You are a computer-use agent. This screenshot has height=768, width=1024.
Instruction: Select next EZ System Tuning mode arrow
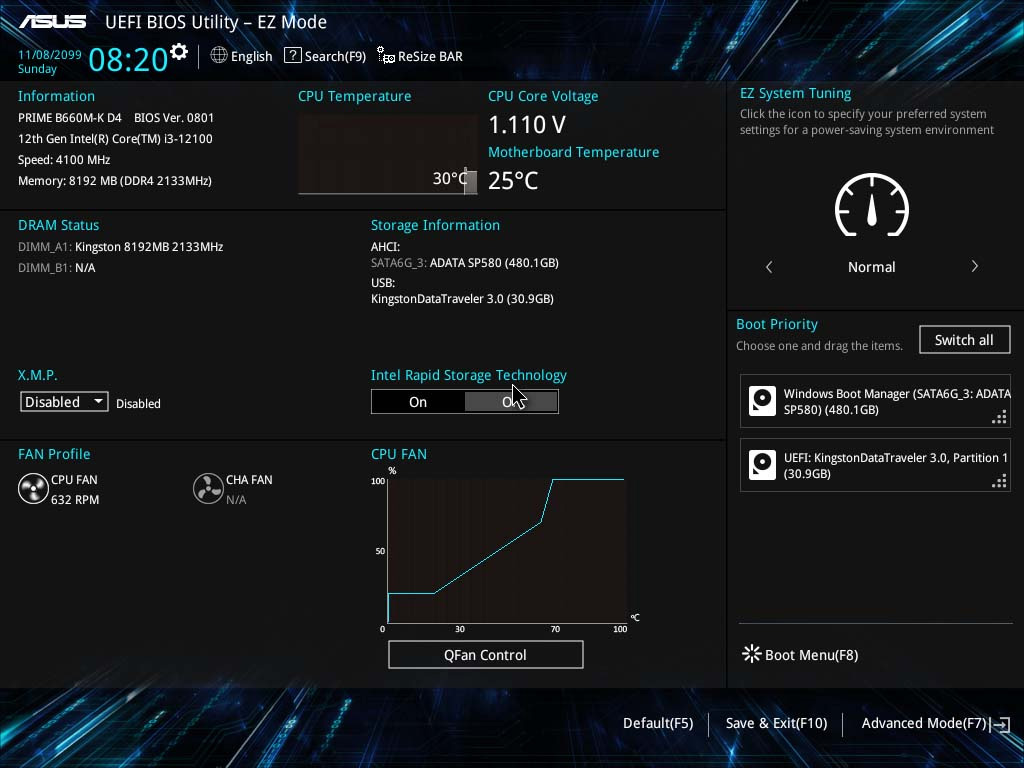point(974,266)
